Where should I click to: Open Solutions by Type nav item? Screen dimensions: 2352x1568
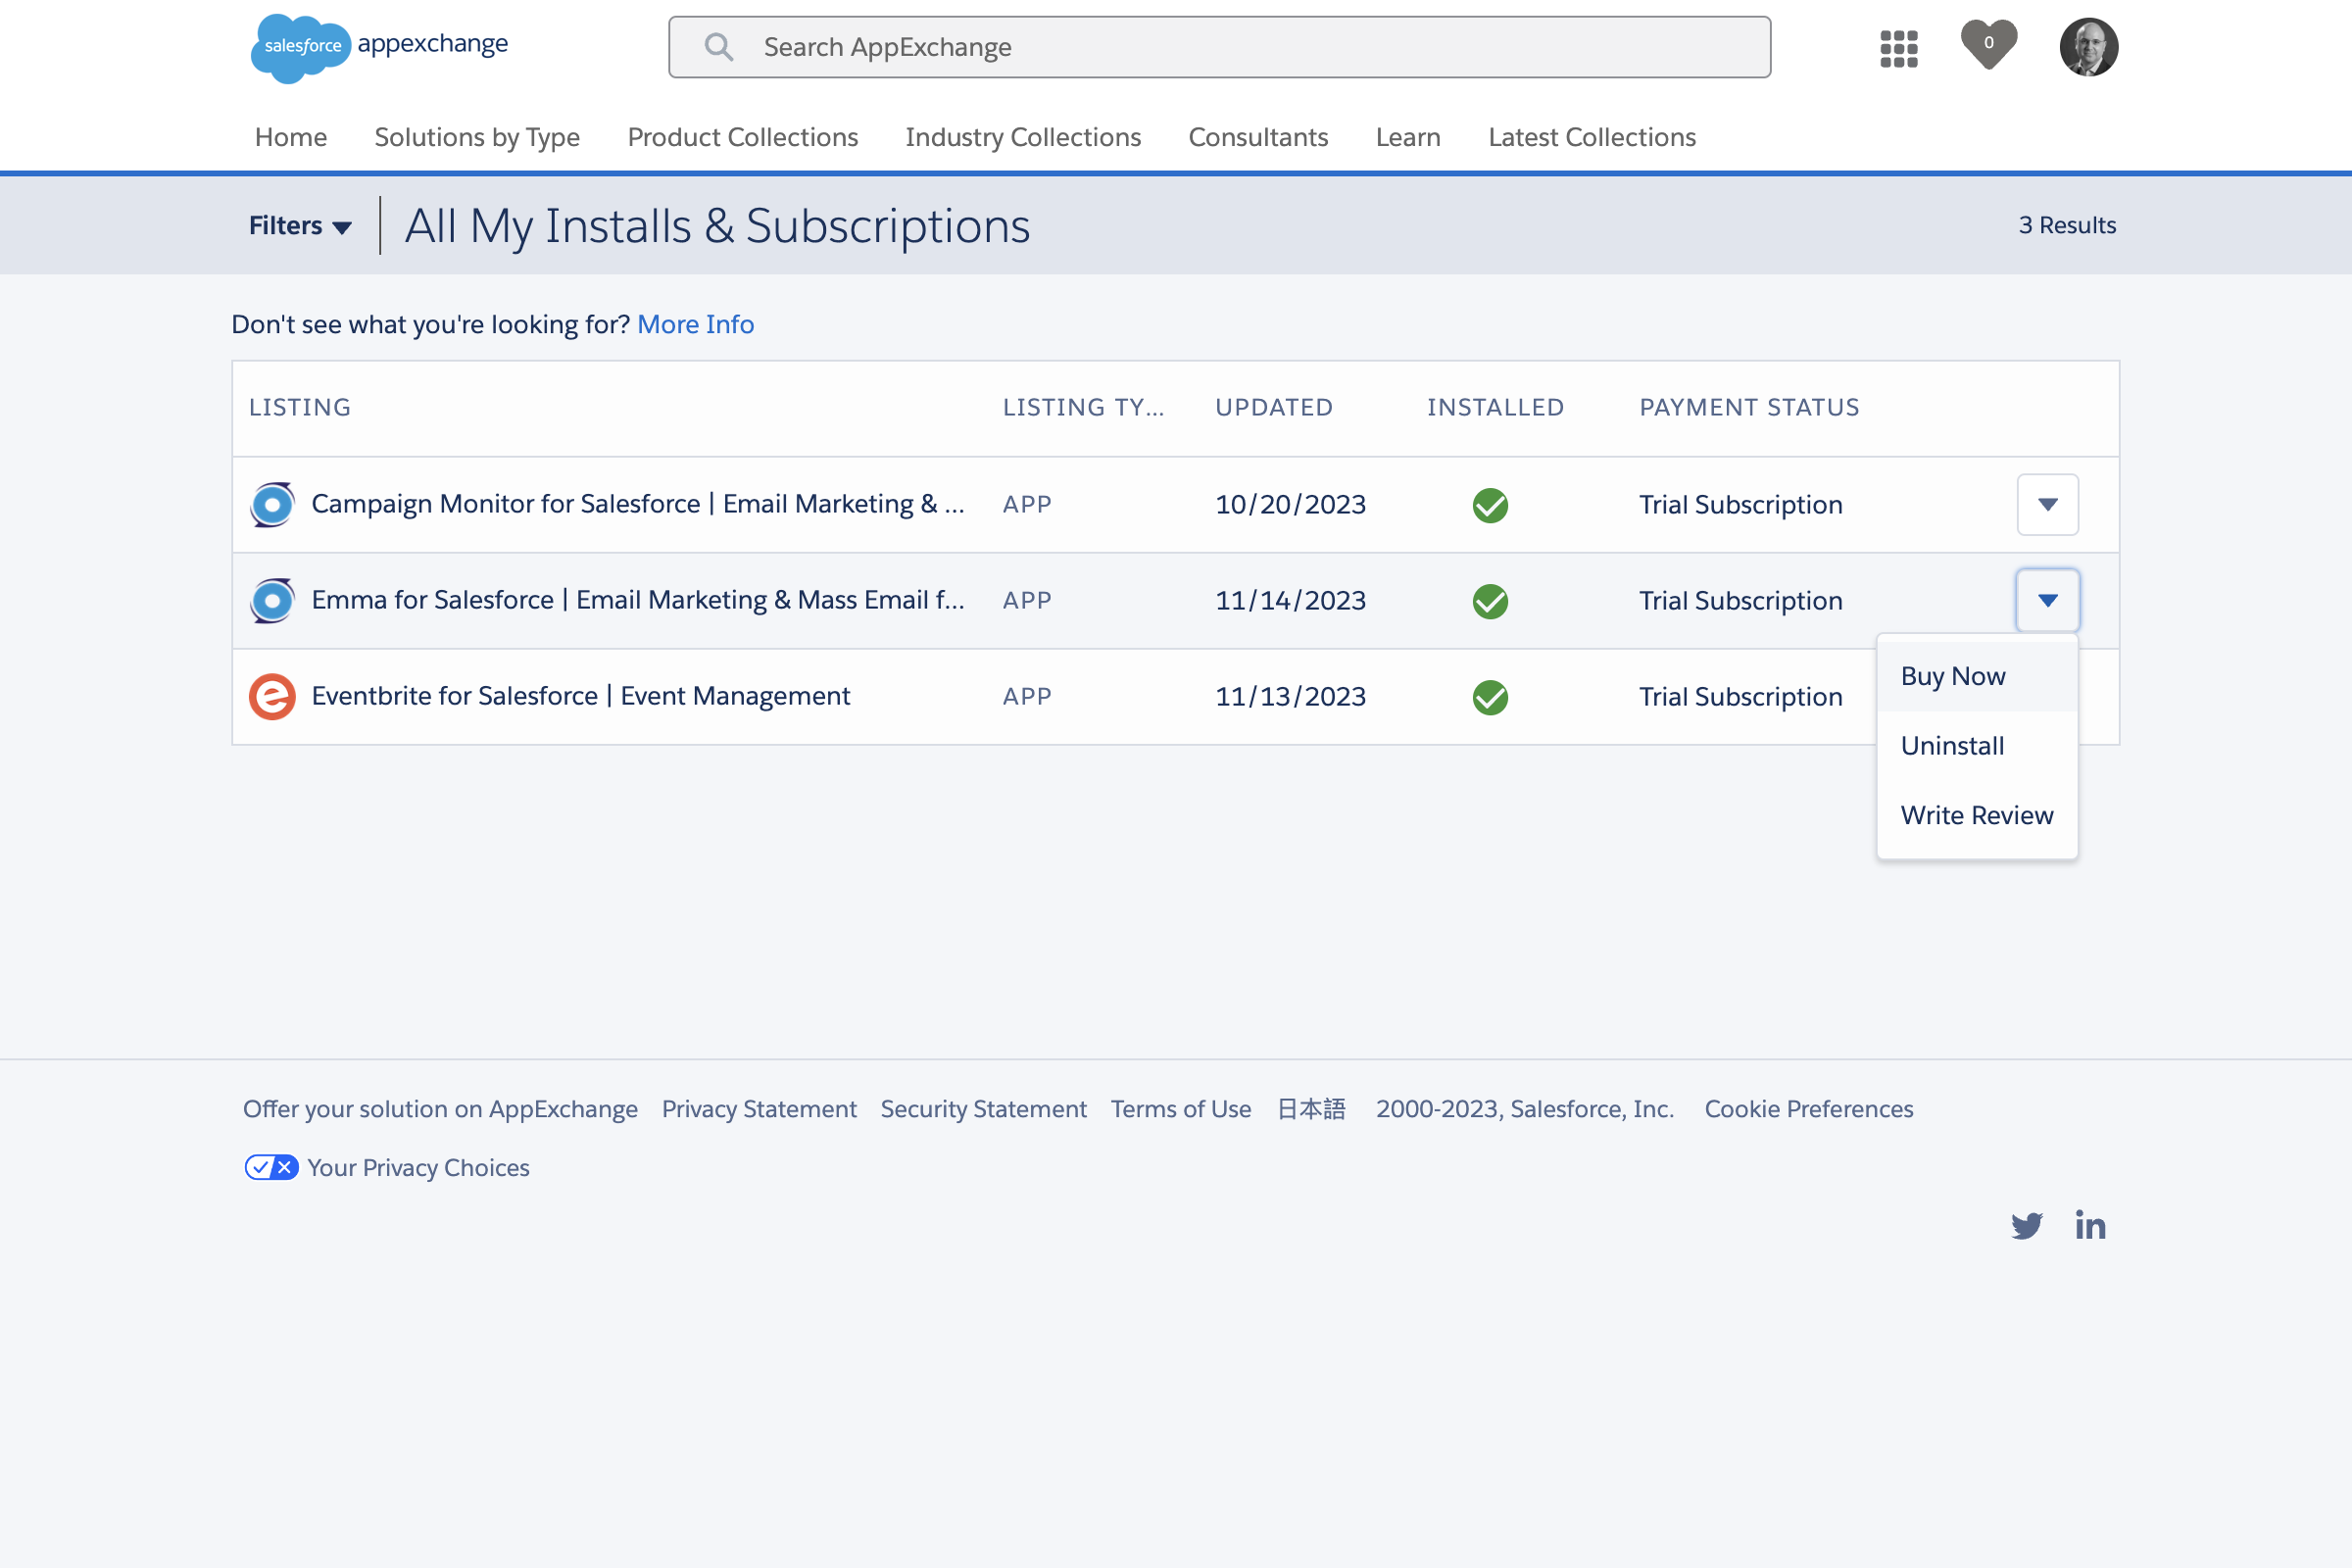(477, 137)
